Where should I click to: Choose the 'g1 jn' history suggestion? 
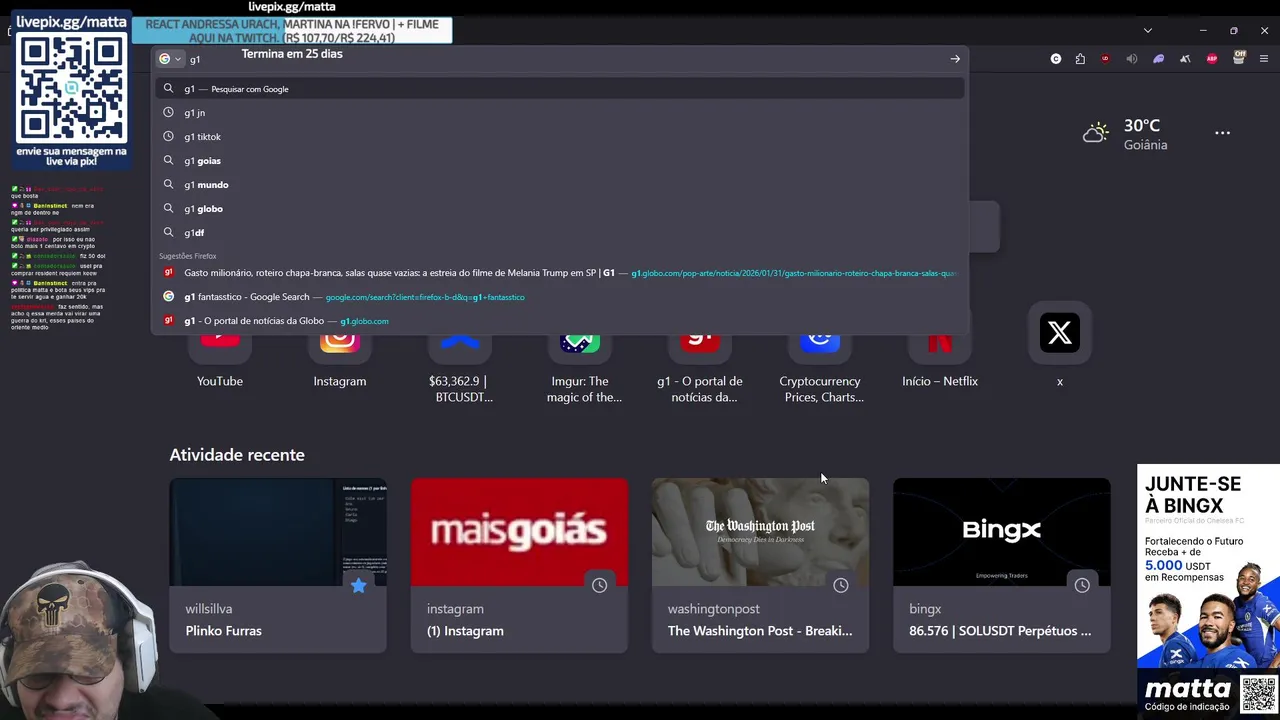tap(560, 113)
